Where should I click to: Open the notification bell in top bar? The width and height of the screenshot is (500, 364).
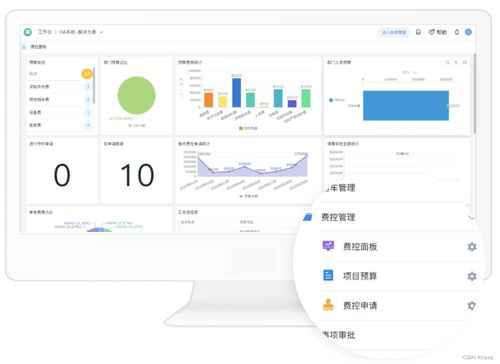coord(457,32)
